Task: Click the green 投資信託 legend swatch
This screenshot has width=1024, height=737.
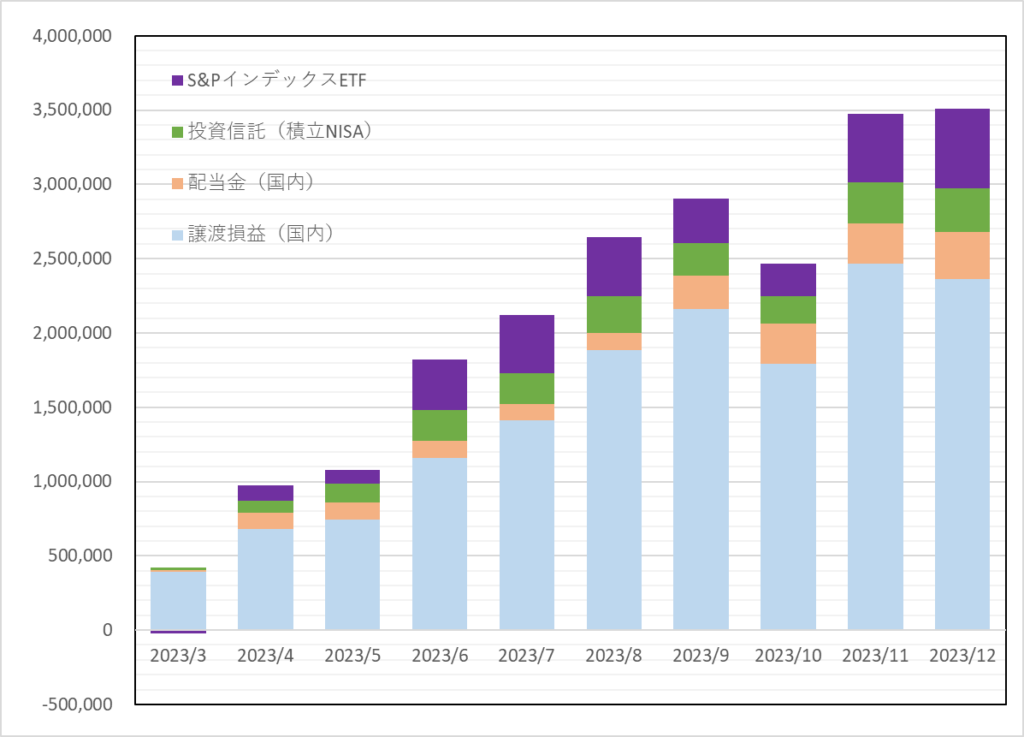Action: pyautogui.click(x=177, y=132)
